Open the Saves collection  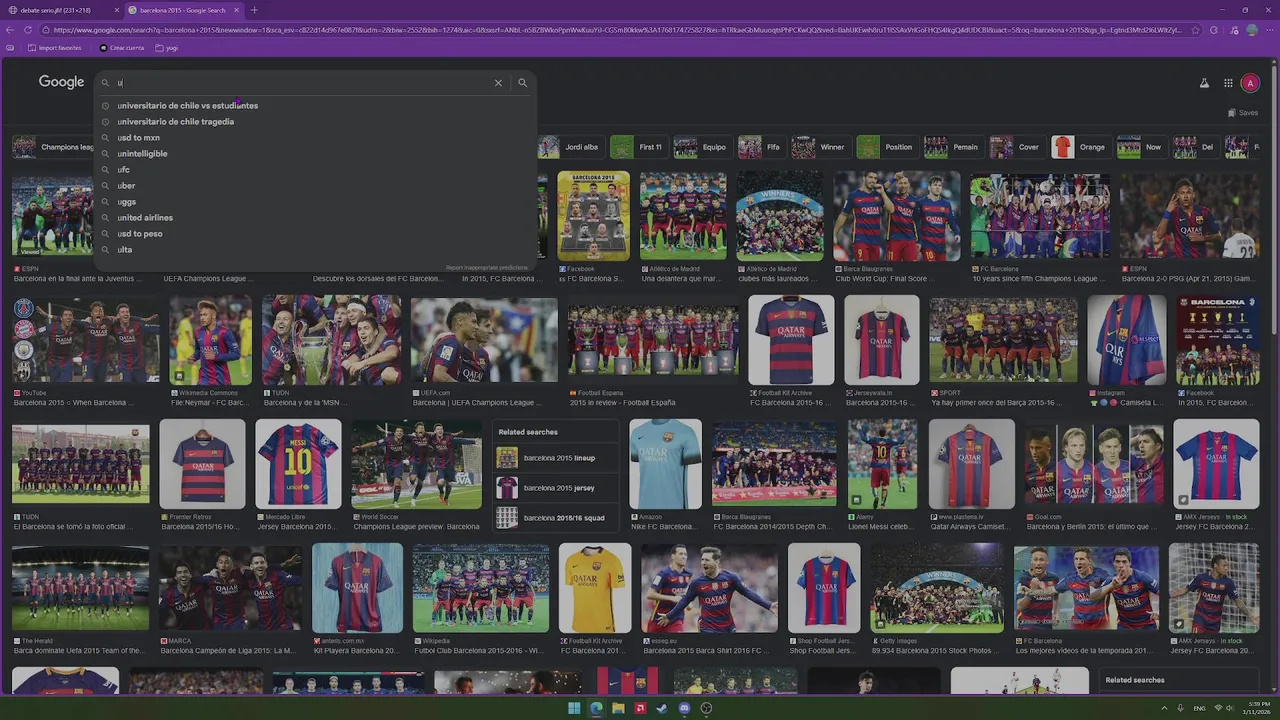pyautogui.click(x=1243, y=113)
